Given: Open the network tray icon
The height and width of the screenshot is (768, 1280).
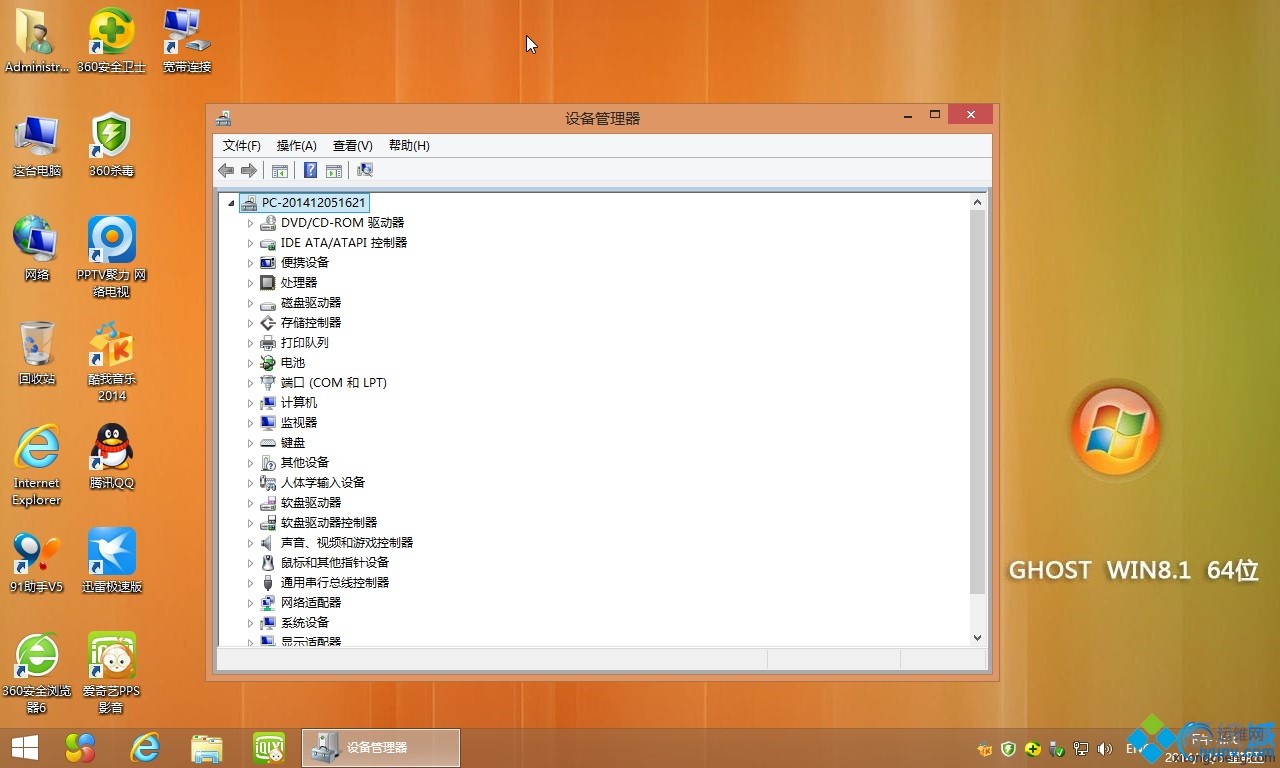Looking at the screenshot, I should coord(1081,749).
